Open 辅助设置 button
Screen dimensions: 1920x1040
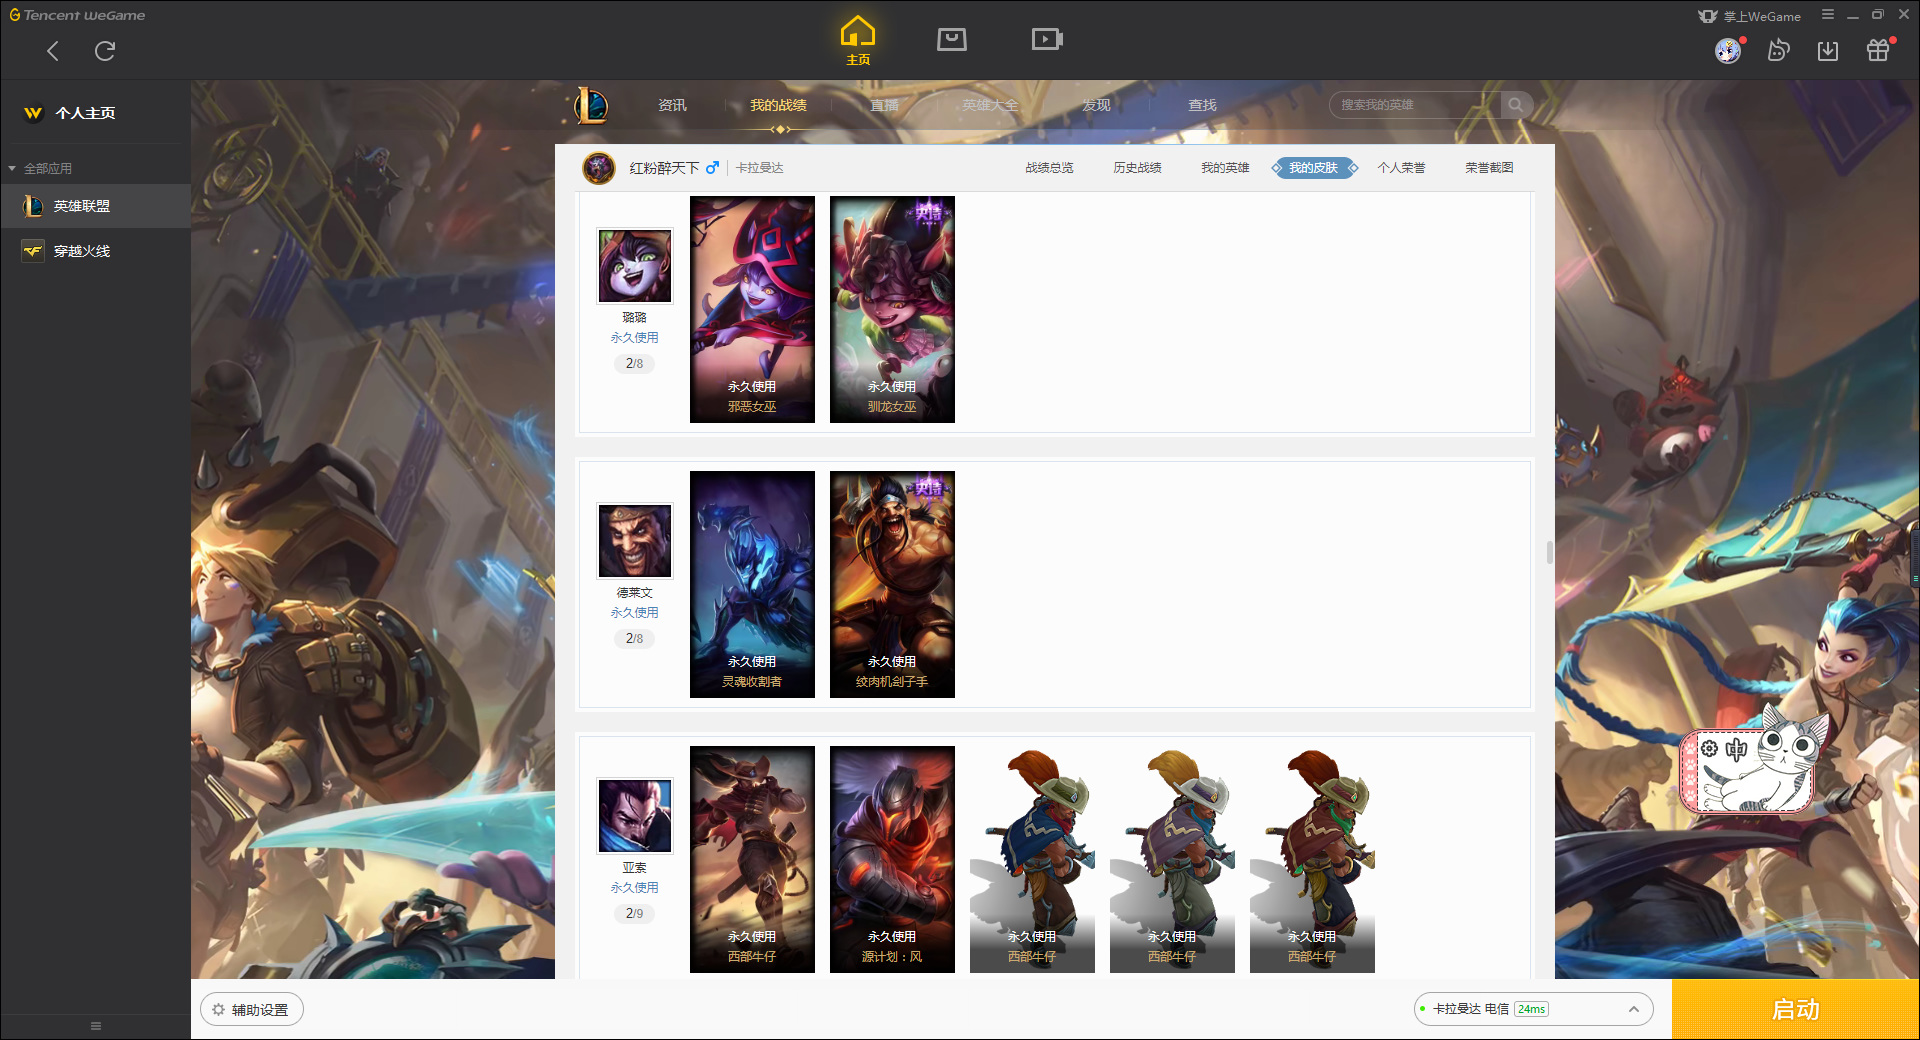coord(252,1010)
